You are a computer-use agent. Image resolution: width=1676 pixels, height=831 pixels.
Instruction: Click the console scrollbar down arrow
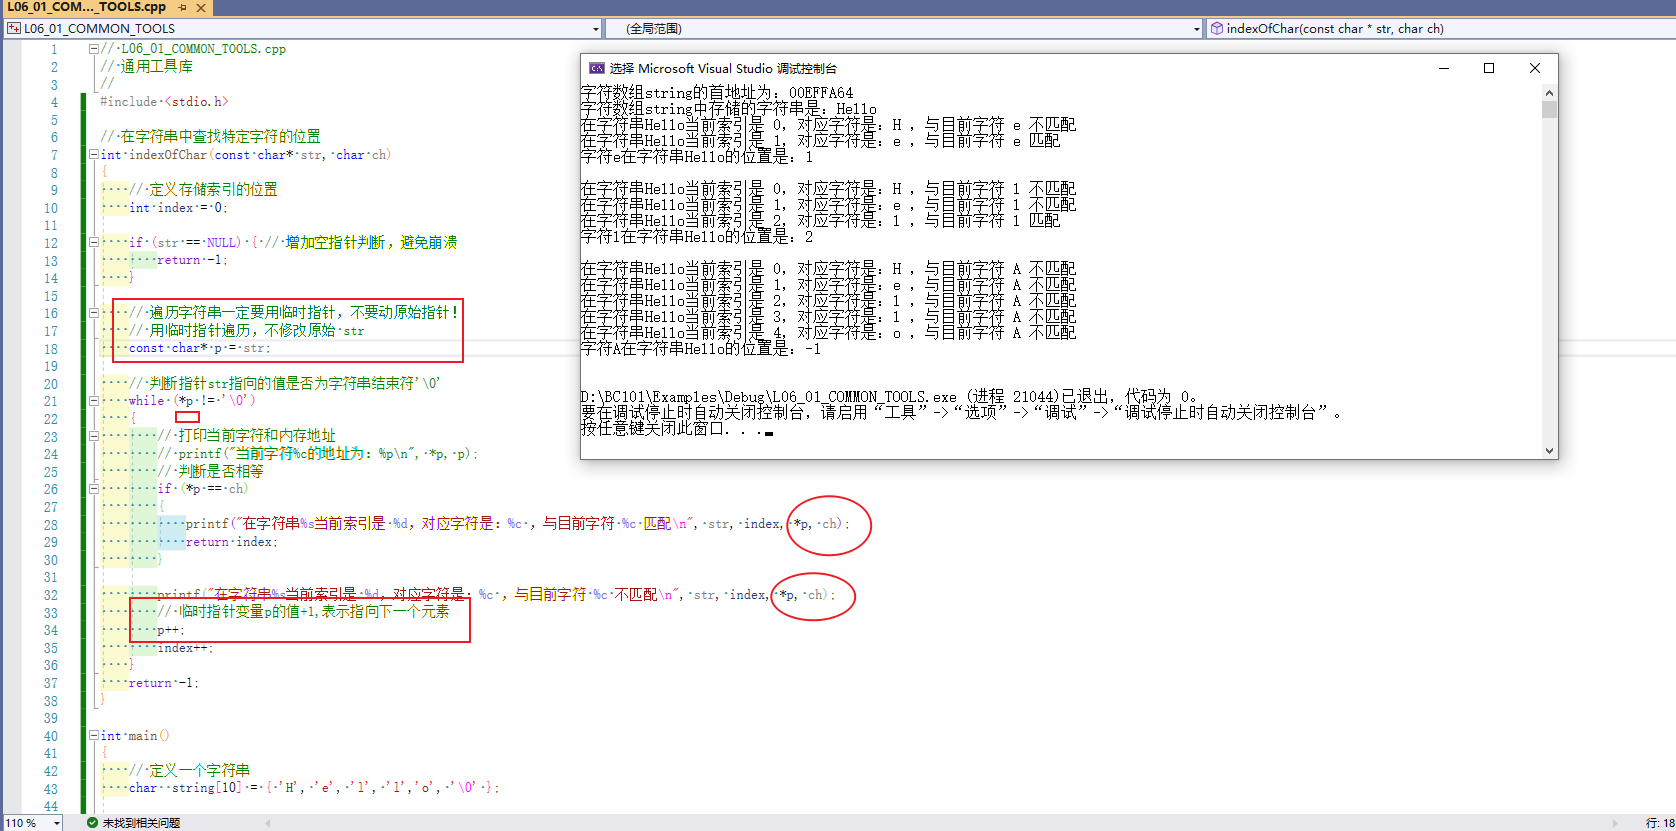1550,451
